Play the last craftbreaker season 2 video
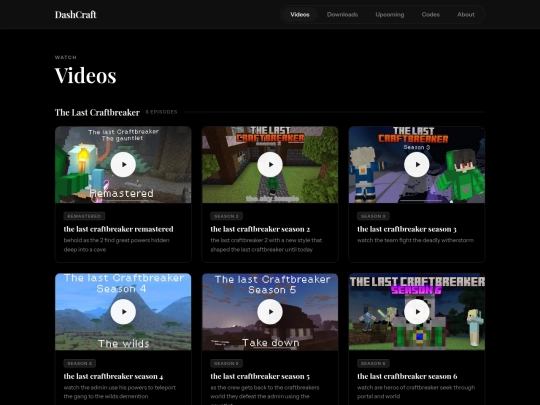Image resolution: width=540 pixels, height=405 pixels. 270,165
